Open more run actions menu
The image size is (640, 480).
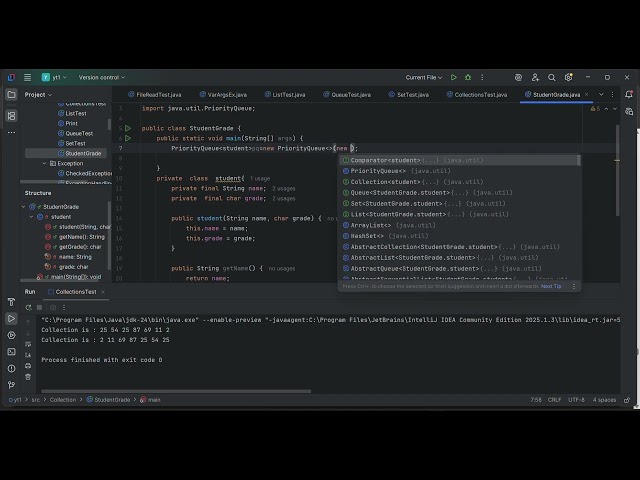coord(482,77)
